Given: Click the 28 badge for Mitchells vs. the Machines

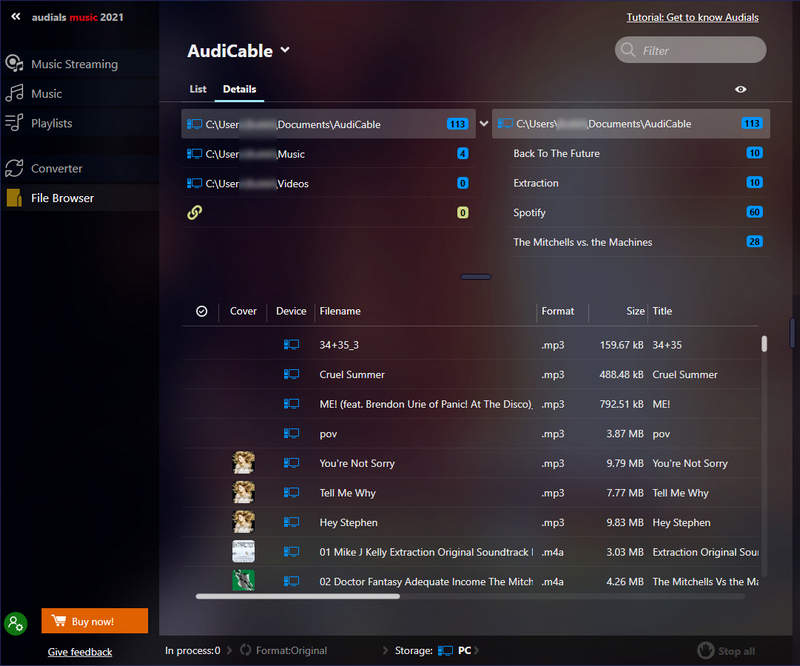Looking at the screenshot, I should tap(754, 241).
